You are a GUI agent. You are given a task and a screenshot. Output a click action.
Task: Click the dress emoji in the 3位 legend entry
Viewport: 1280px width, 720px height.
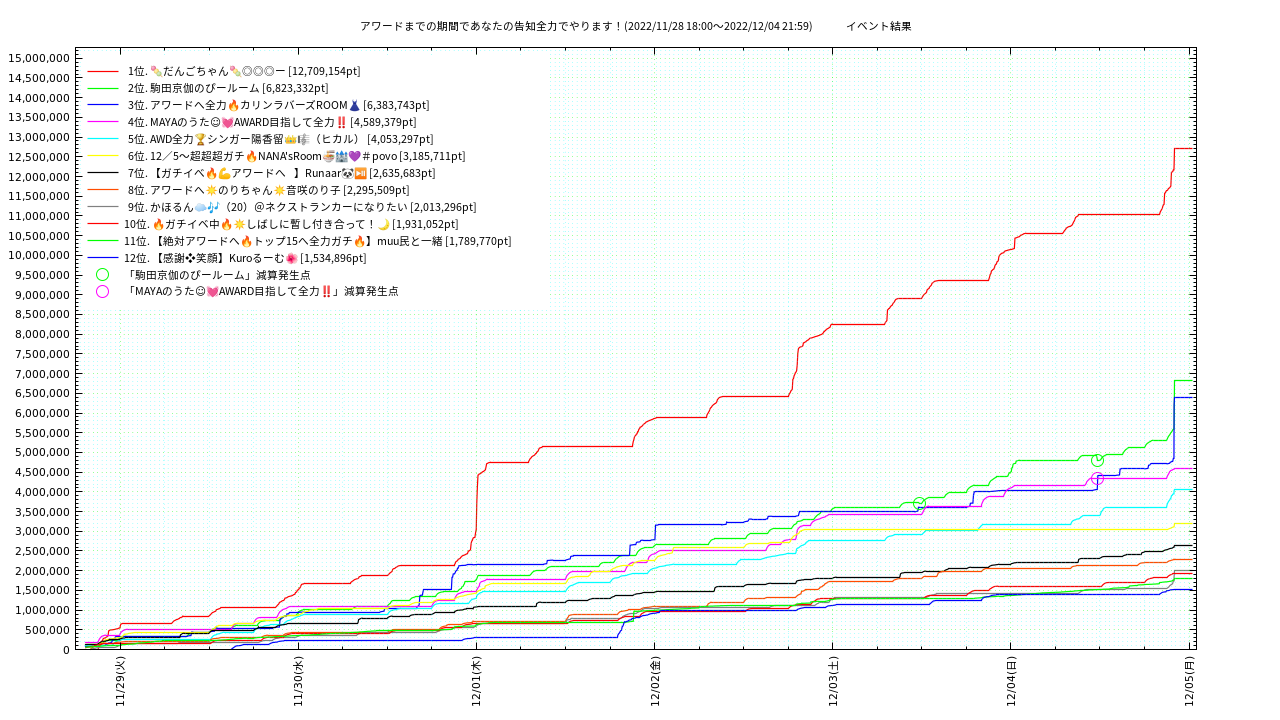click(354, 105)
